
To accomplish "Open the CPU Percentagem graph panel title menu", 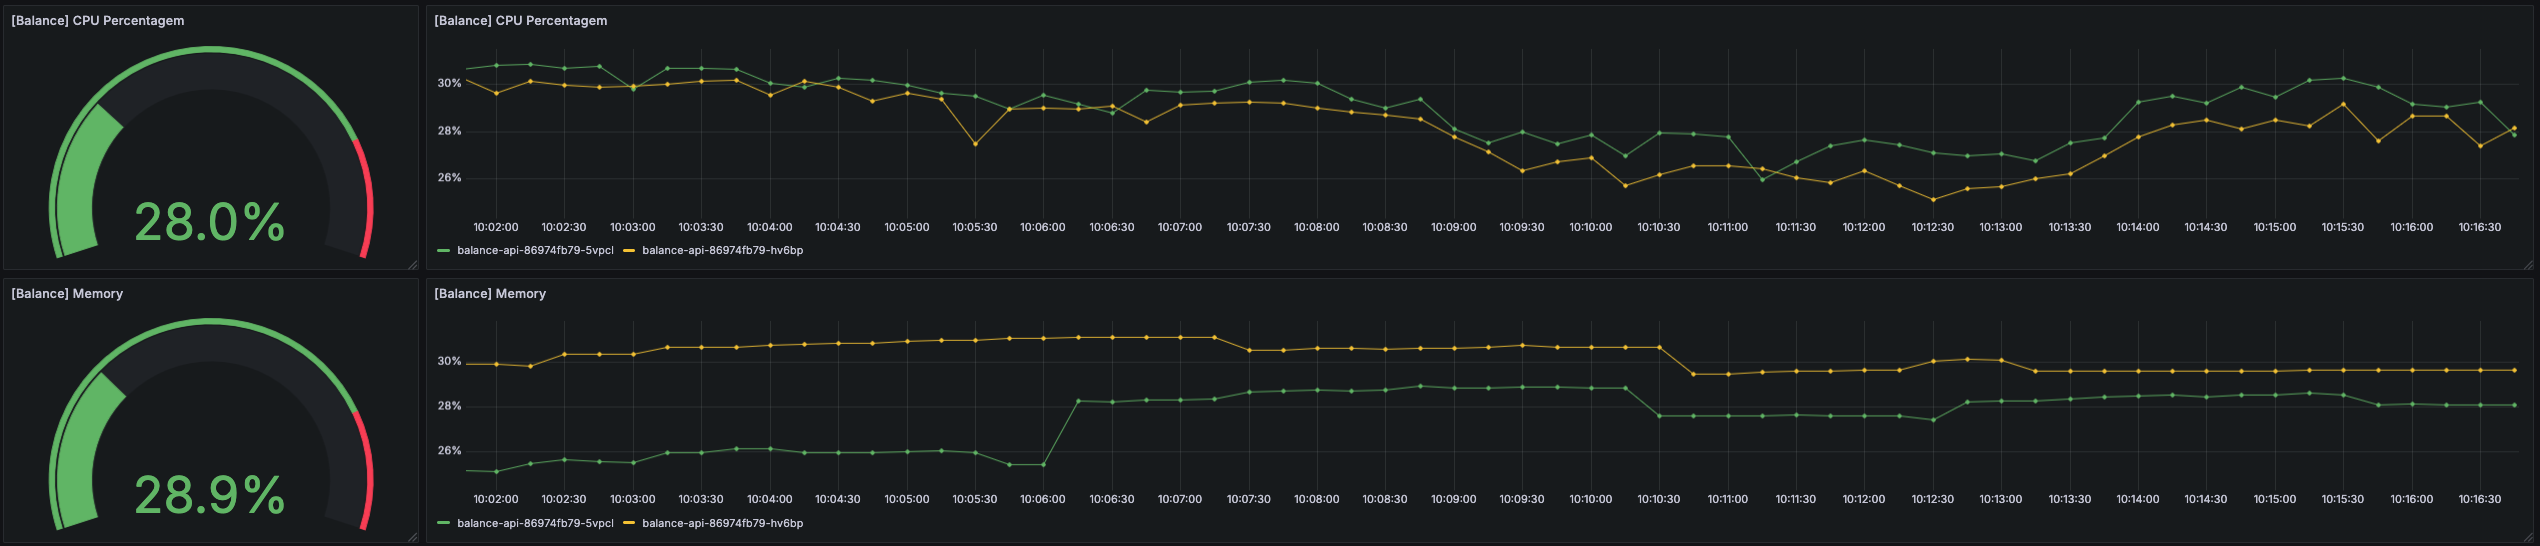I will [520, 21].
